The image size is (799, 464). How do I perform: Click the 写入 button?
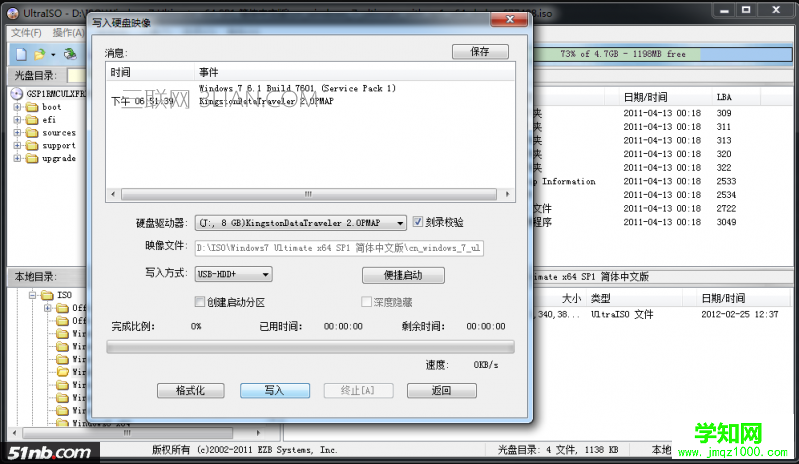275,391
